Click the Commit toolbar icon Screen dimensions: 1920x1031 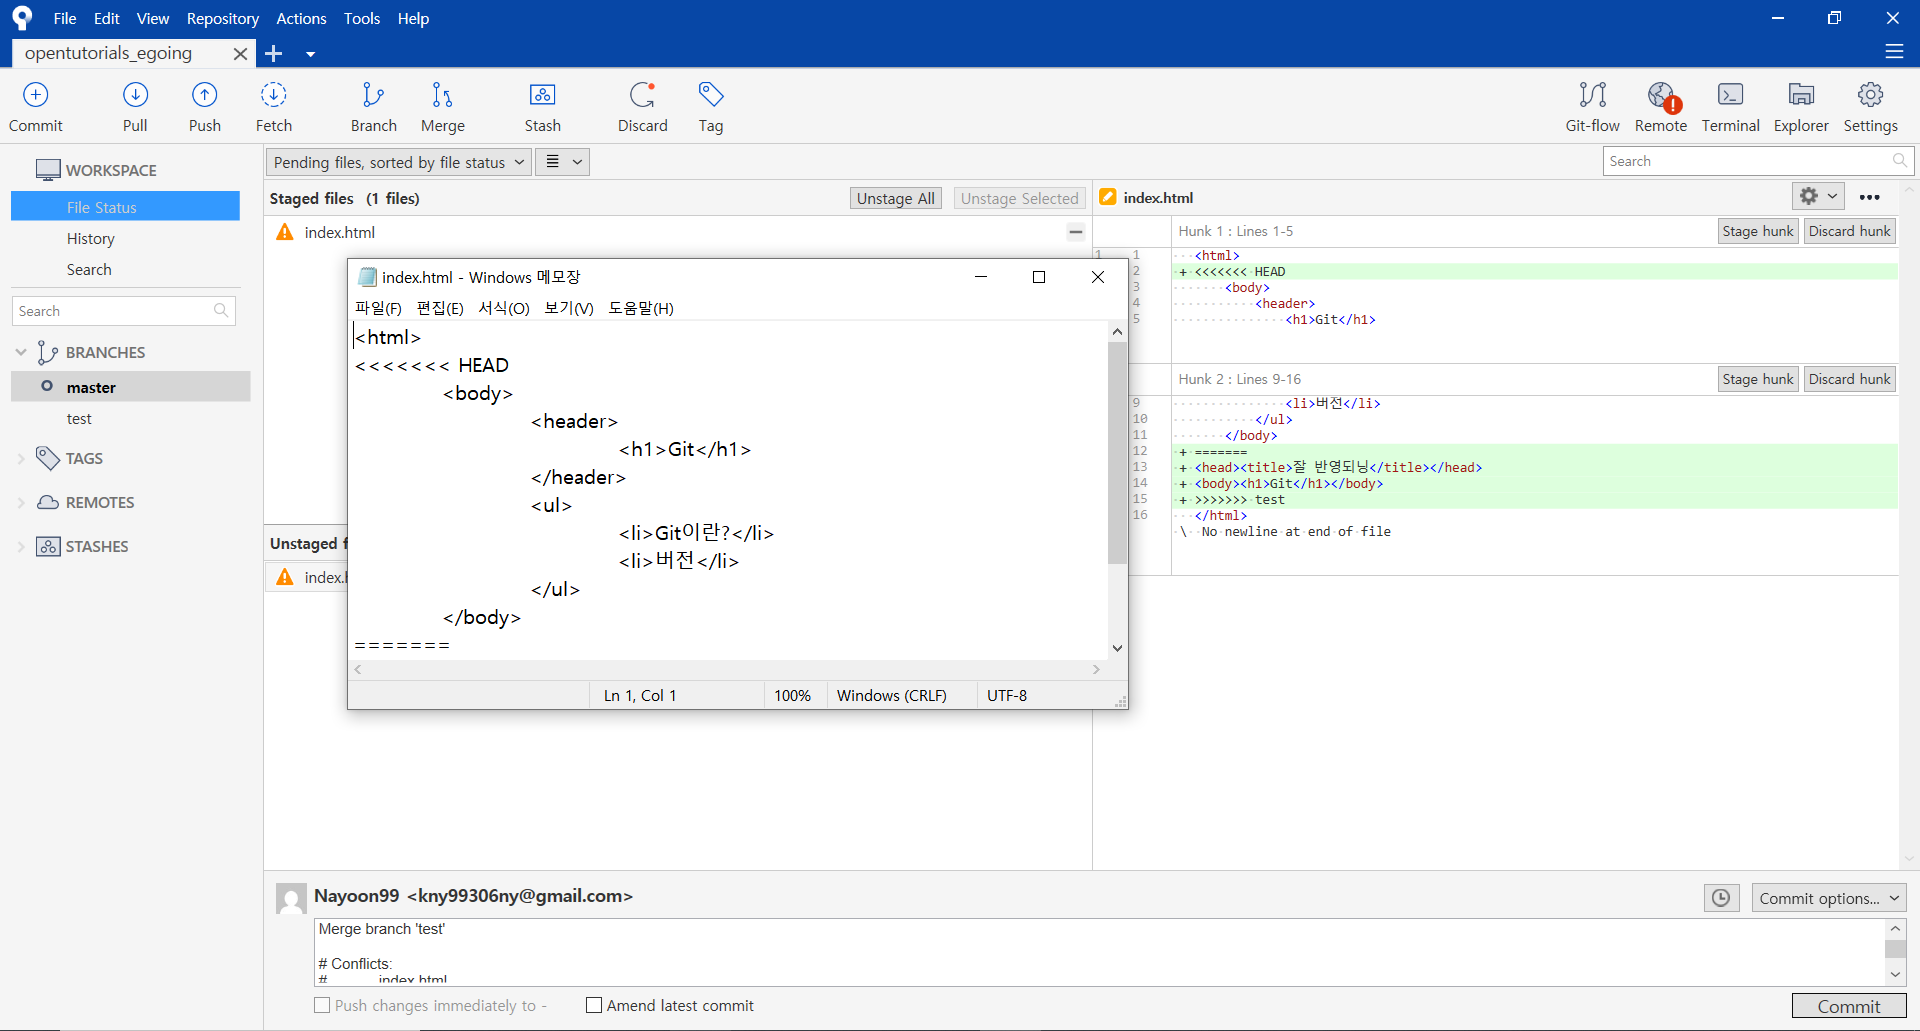[x=36, y=107]
